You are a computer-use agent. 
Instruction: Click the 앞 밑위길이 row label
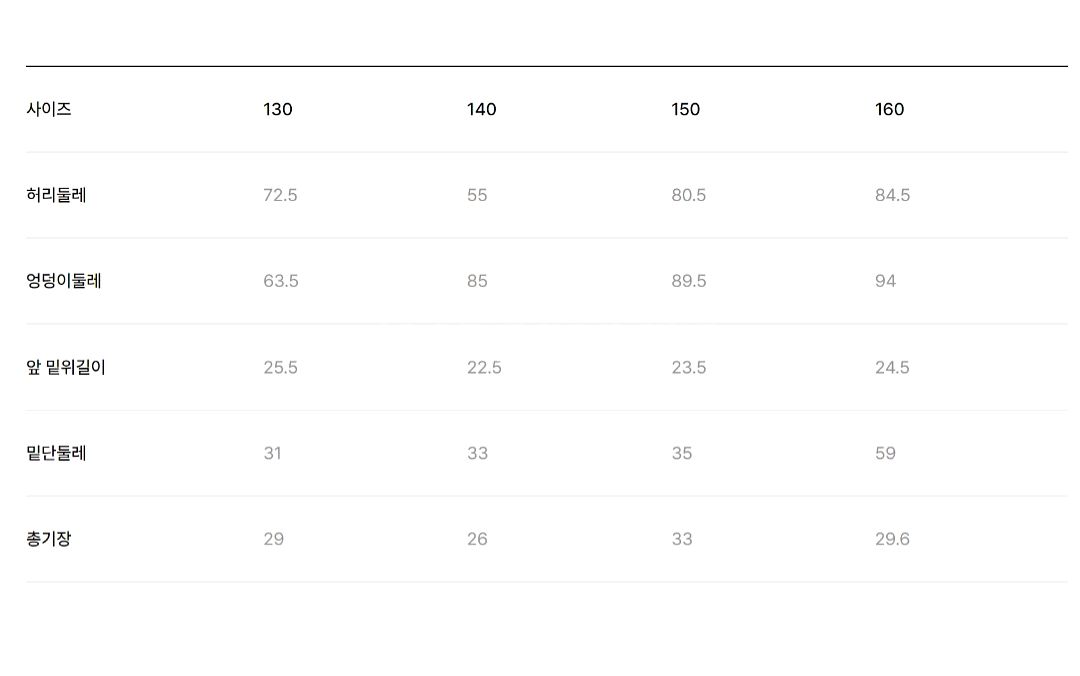(66, 367)
